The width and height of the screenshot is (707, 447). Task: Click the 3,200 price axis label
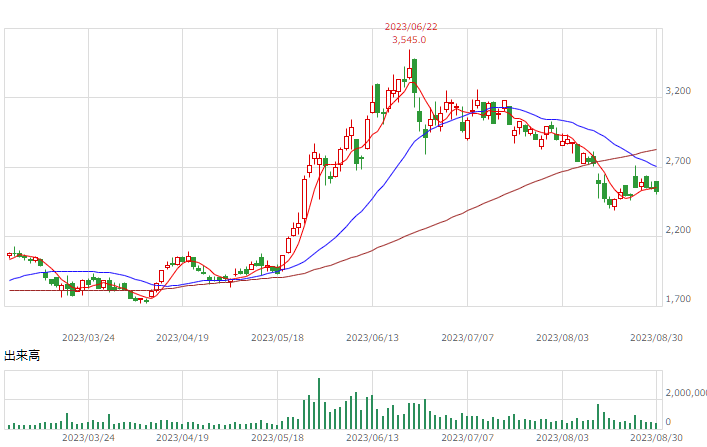[678, 91]
